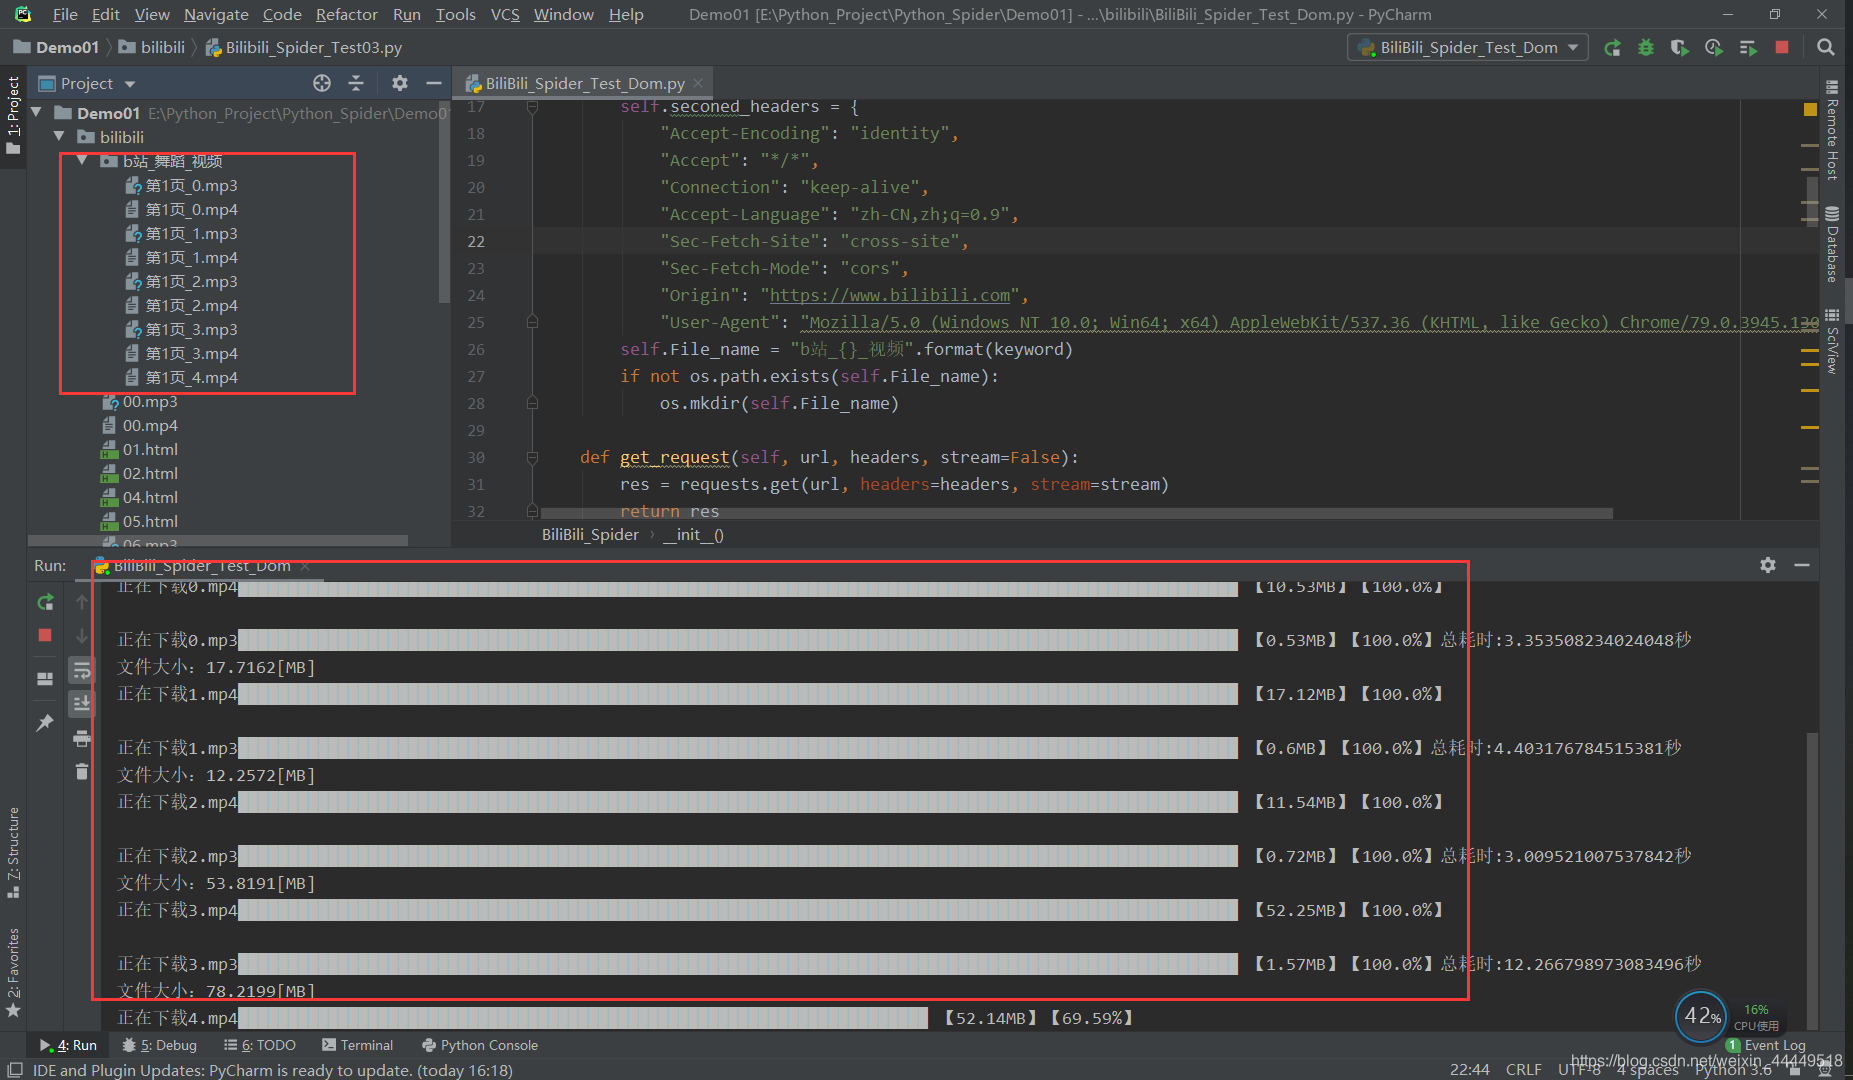Locate current file in Project tree
Image resolution: width=1853 pixels, height=1080 pixels.
[322, 83]
